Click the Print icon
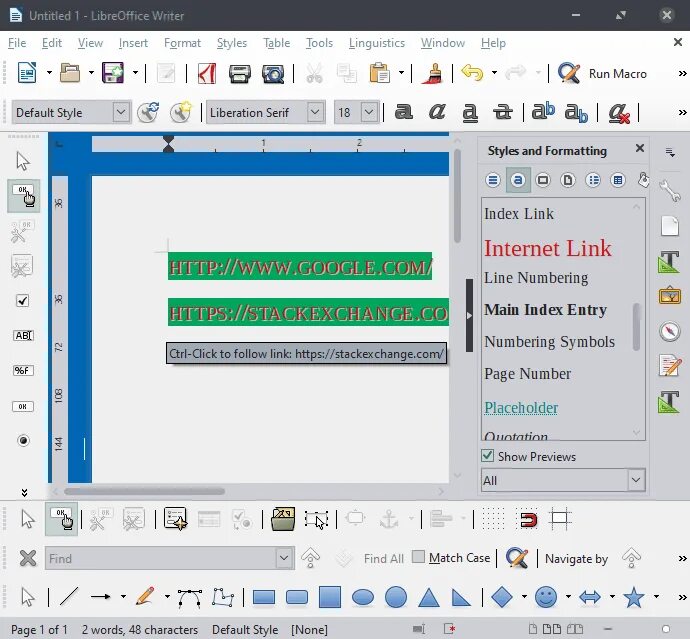This screenshot has height=639, width=690. click(x=240, y=73)
